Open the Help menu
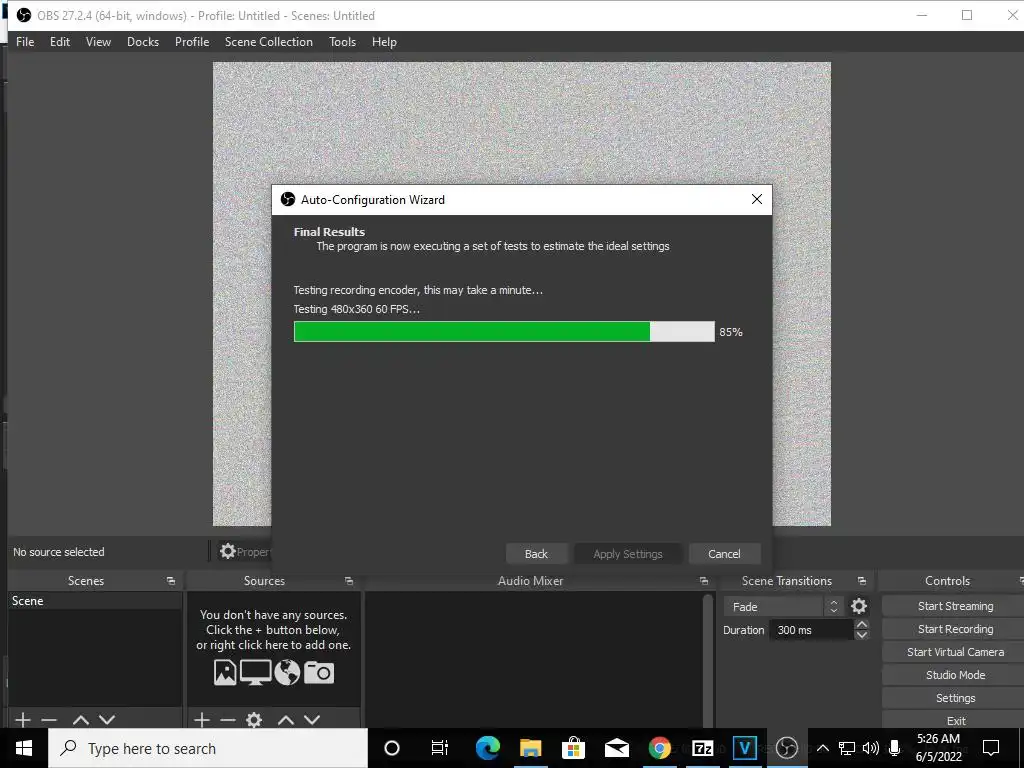1024x768 pixels. [384, 42]
